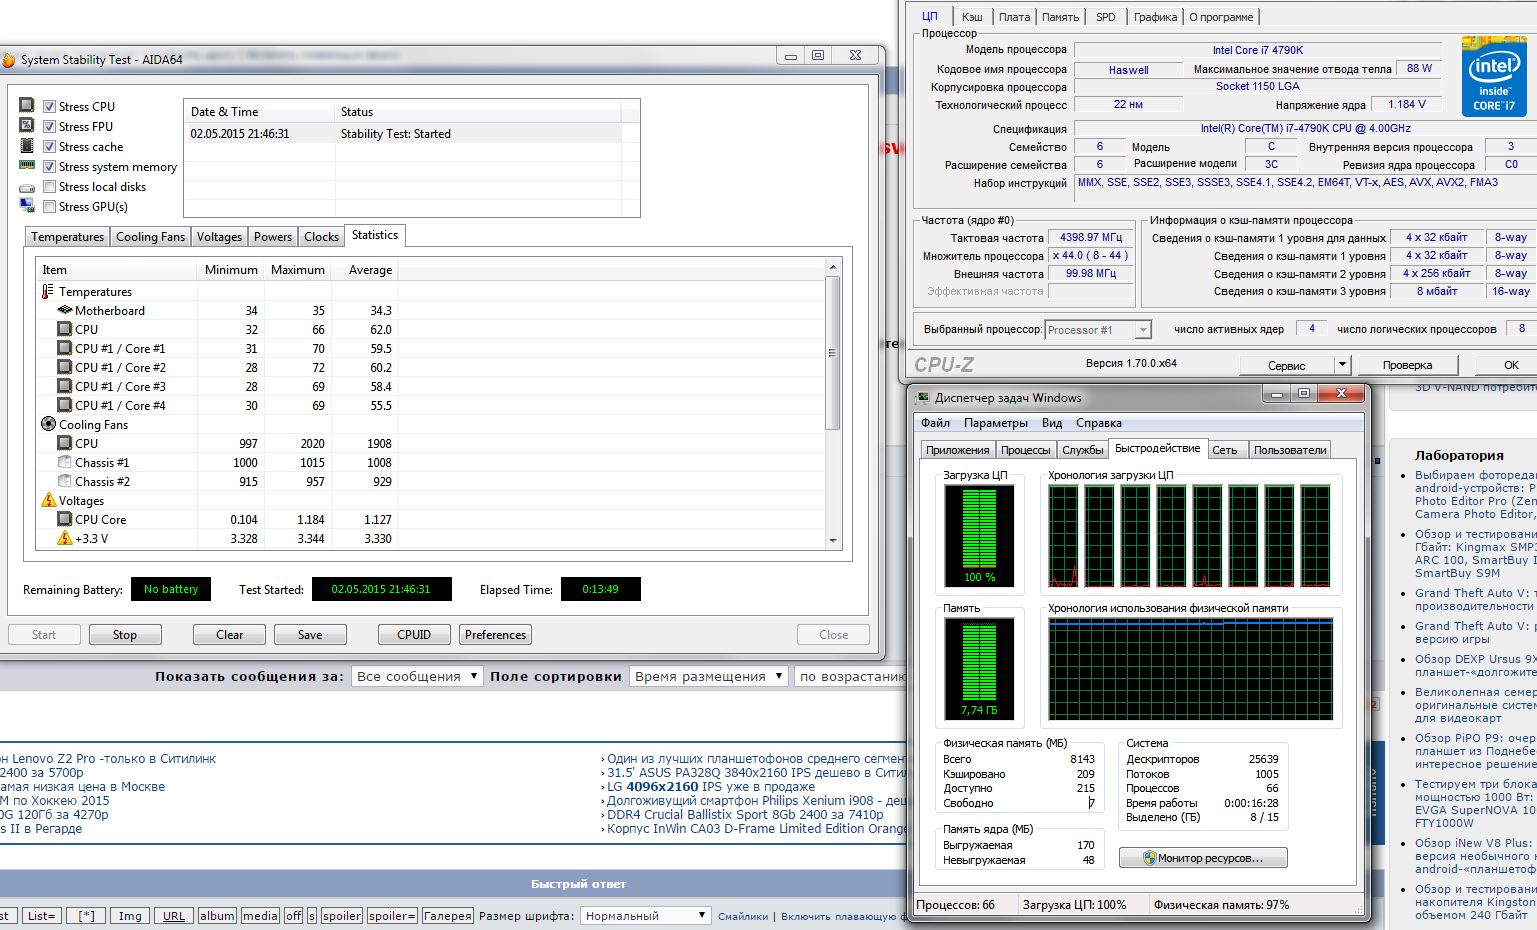This screenshot has height=930, width=1537.
Task: Open the SPD tab in CPU-Z
Action: tap(1105, 17)
